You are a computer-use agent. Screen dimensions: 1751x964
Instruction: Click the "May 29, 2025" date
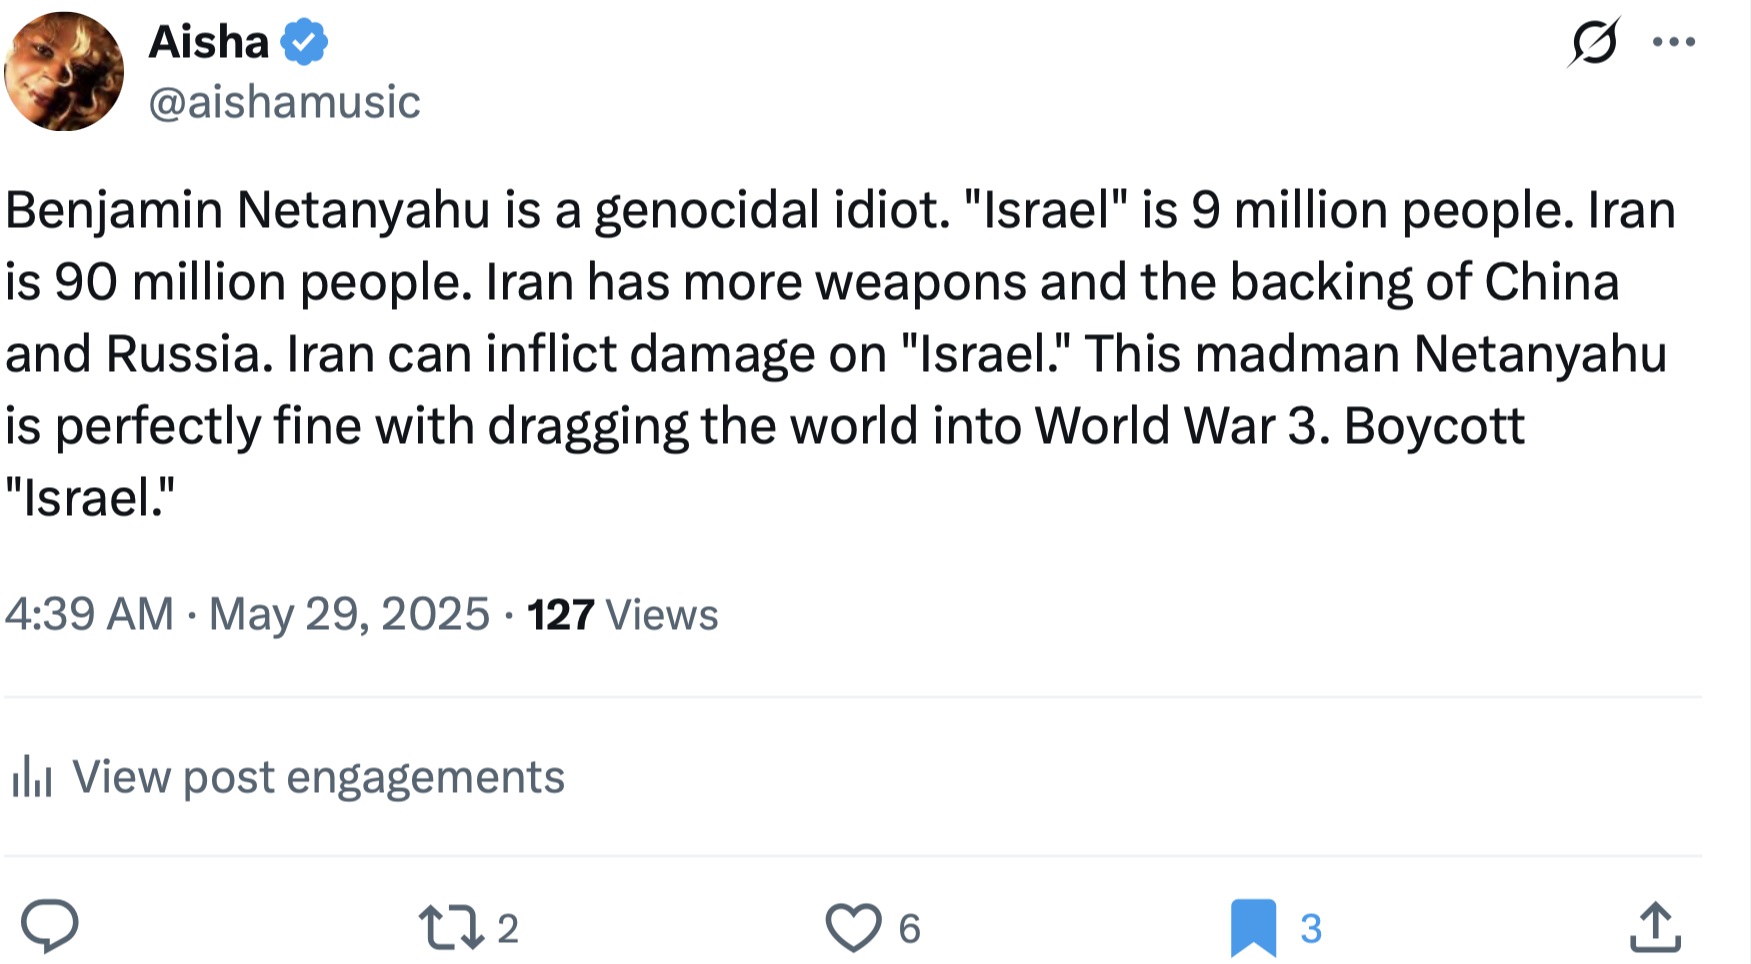tap(349, 614)
